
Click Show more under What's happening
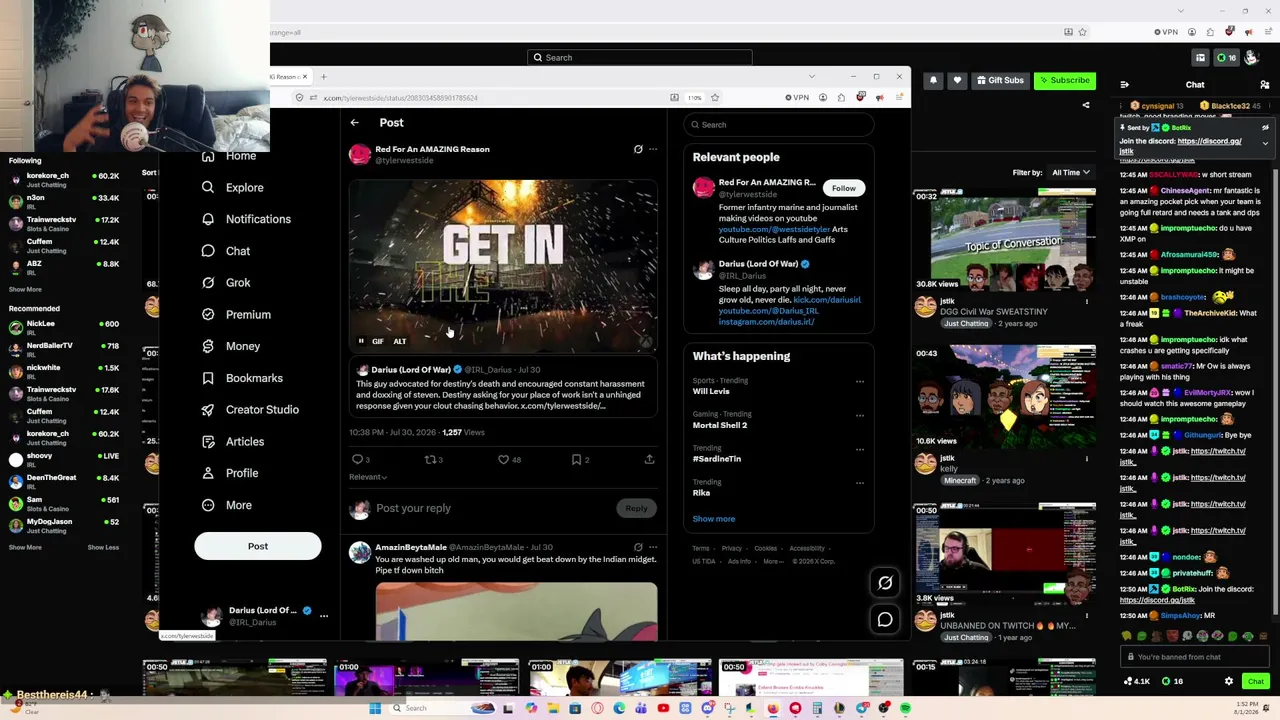coord(714,519)
